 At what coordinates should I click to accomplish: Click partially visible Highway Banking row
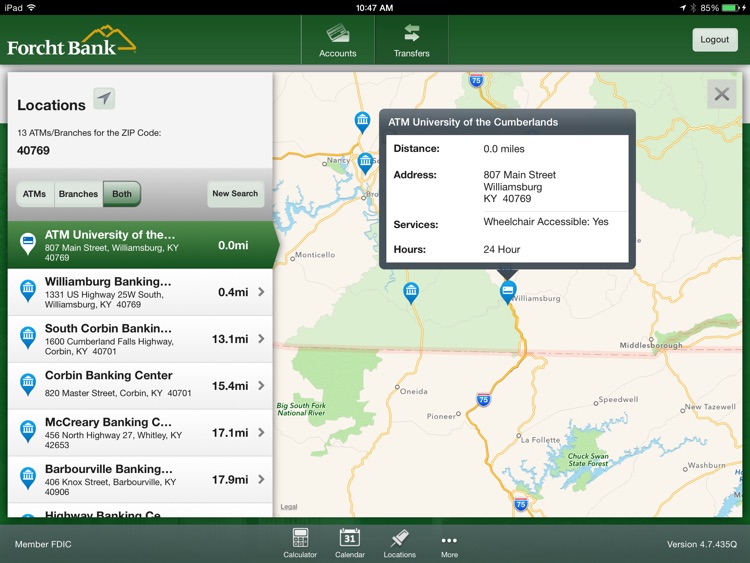point(140,510)
